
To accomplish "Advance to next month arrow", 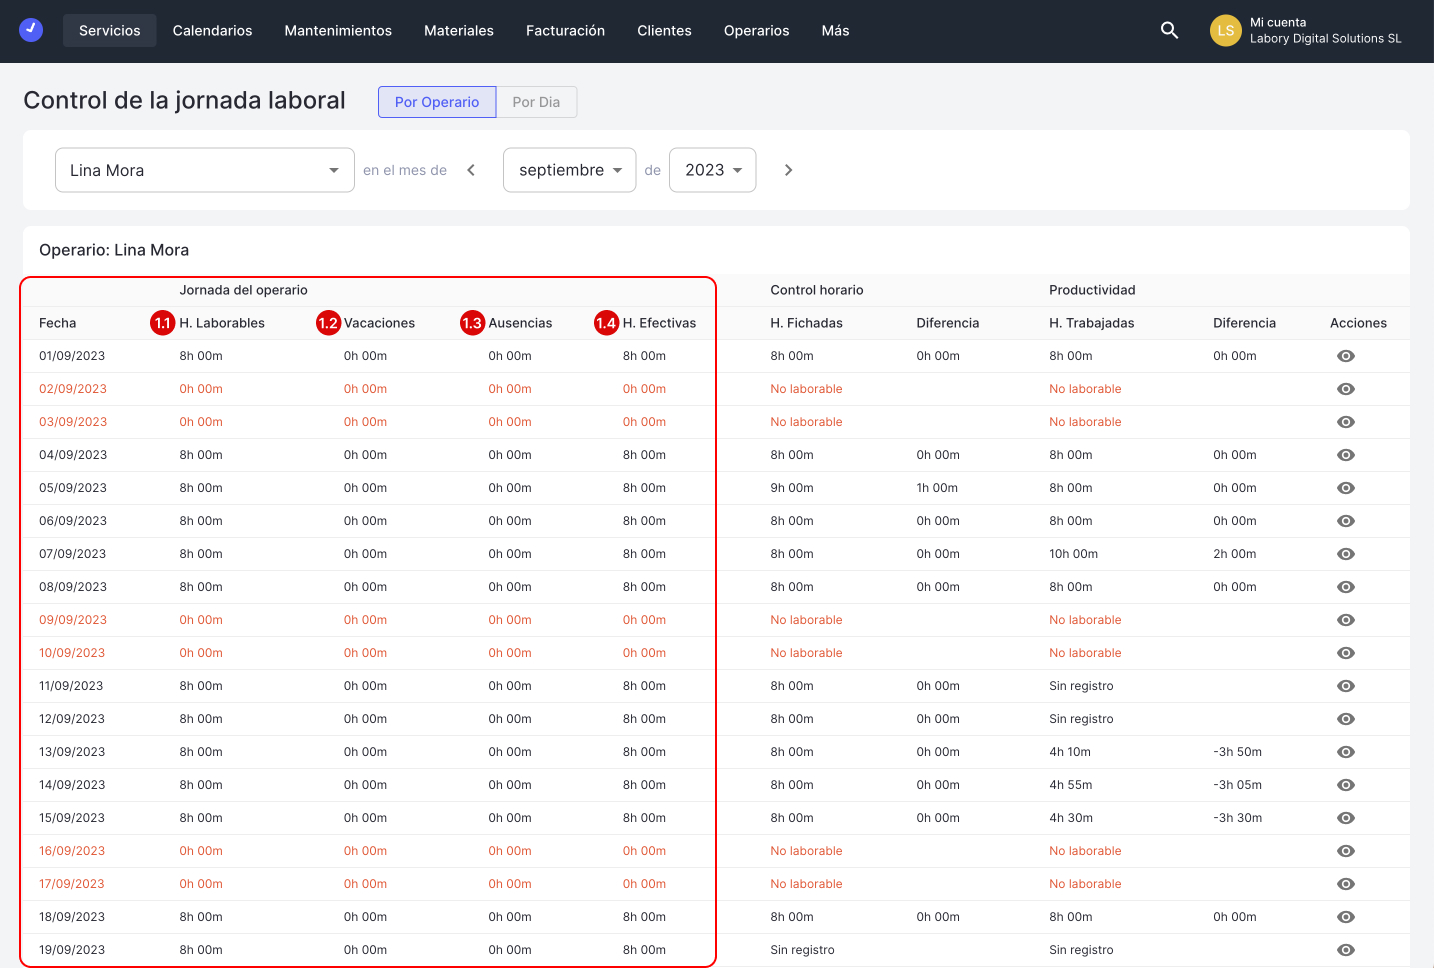I will 788,170.
